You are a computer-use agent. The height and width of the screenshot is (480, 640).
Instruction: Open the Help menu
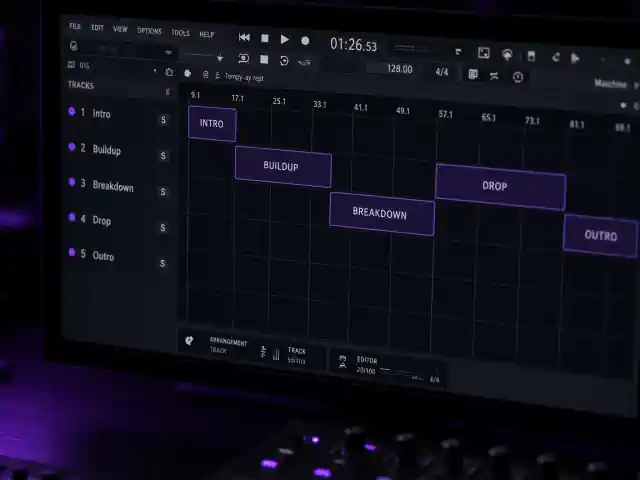[207, 35]
